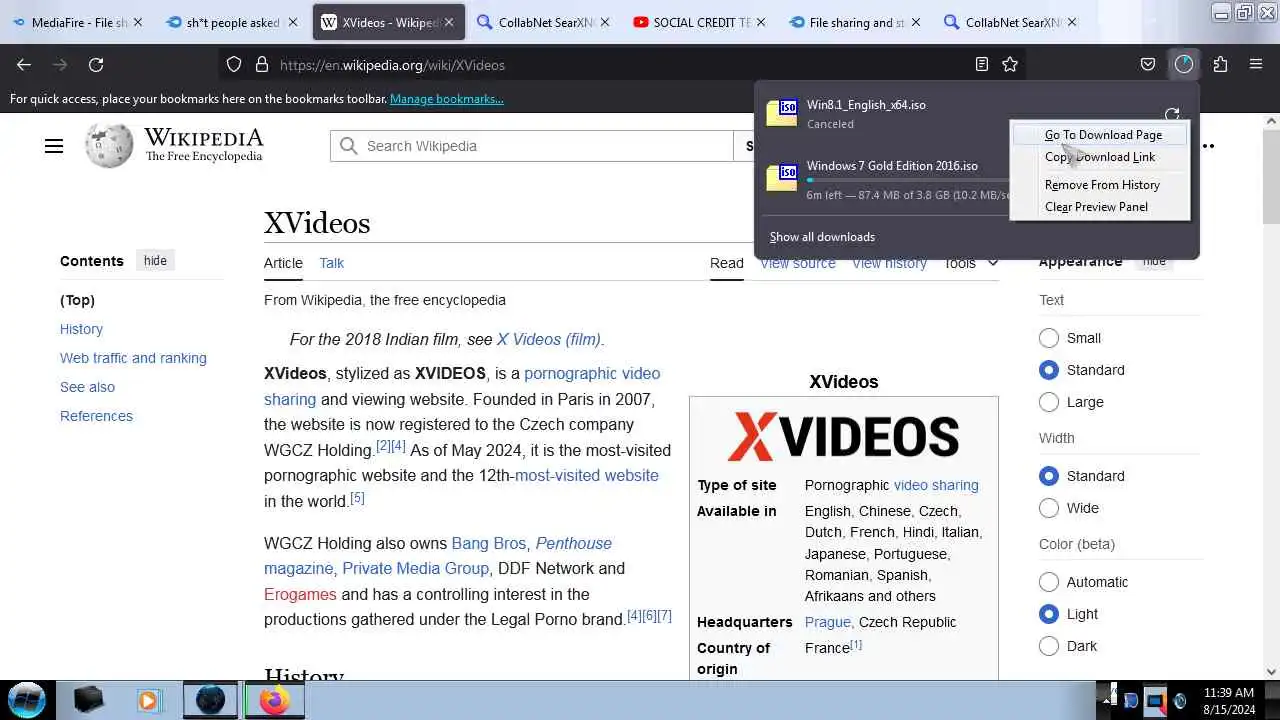The height and width of the screenshot is (720, 1280).
Task: Choose Copy Download Link
Action: pyautogui.click(x=1100, y=157)
